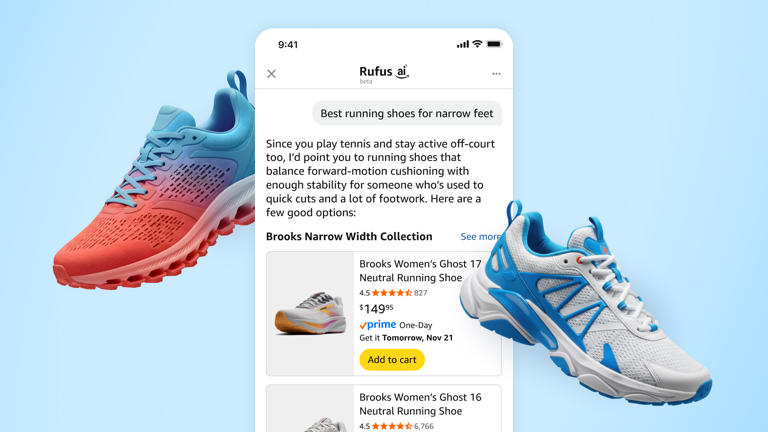Open Brooks Women's Ghost 16 product title
This screenshot has height=432, width=768.
coord(420,404)
